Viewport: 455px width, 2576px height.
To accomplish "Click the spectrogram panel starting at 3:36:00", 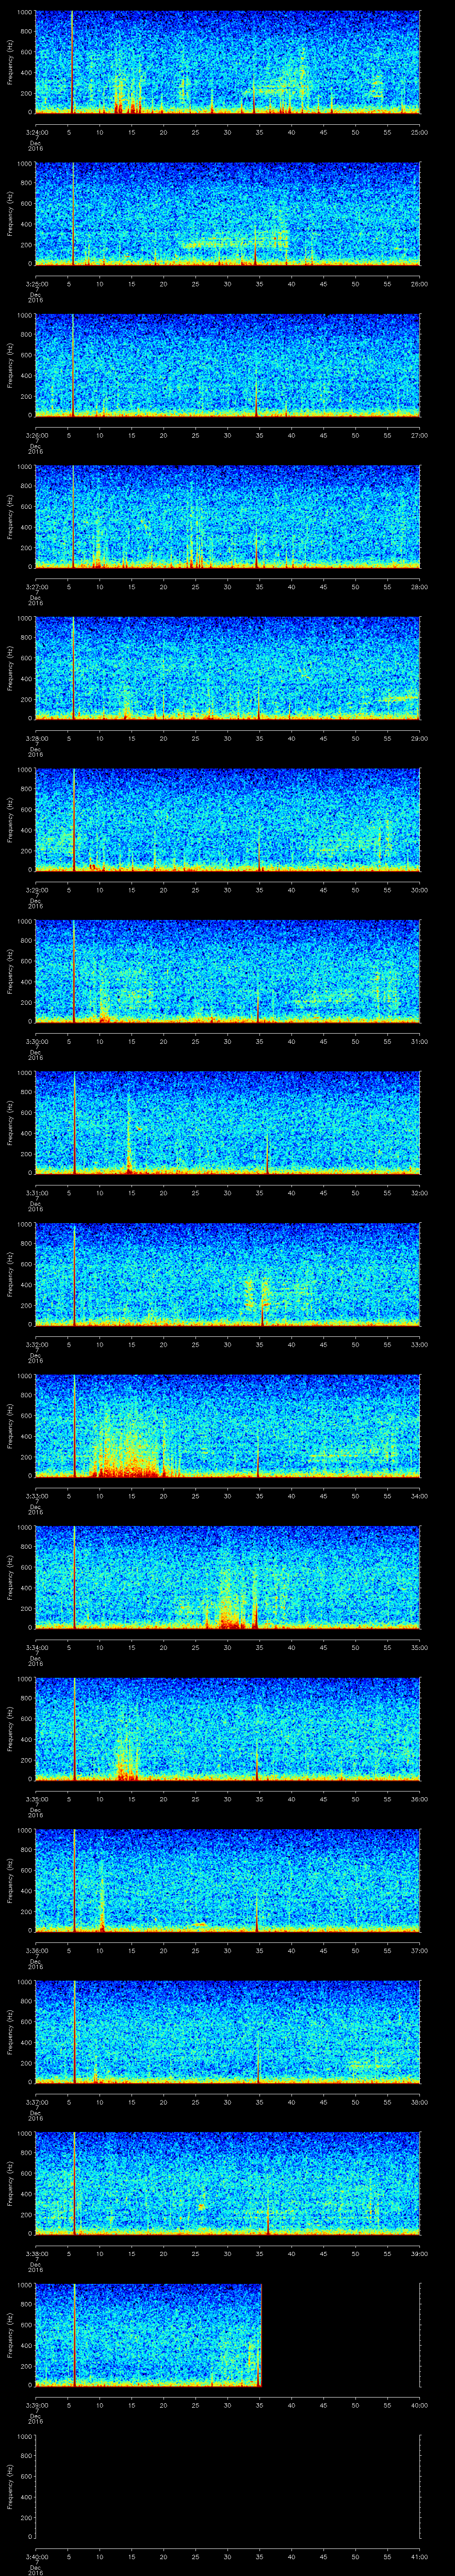I will 227,1880.
